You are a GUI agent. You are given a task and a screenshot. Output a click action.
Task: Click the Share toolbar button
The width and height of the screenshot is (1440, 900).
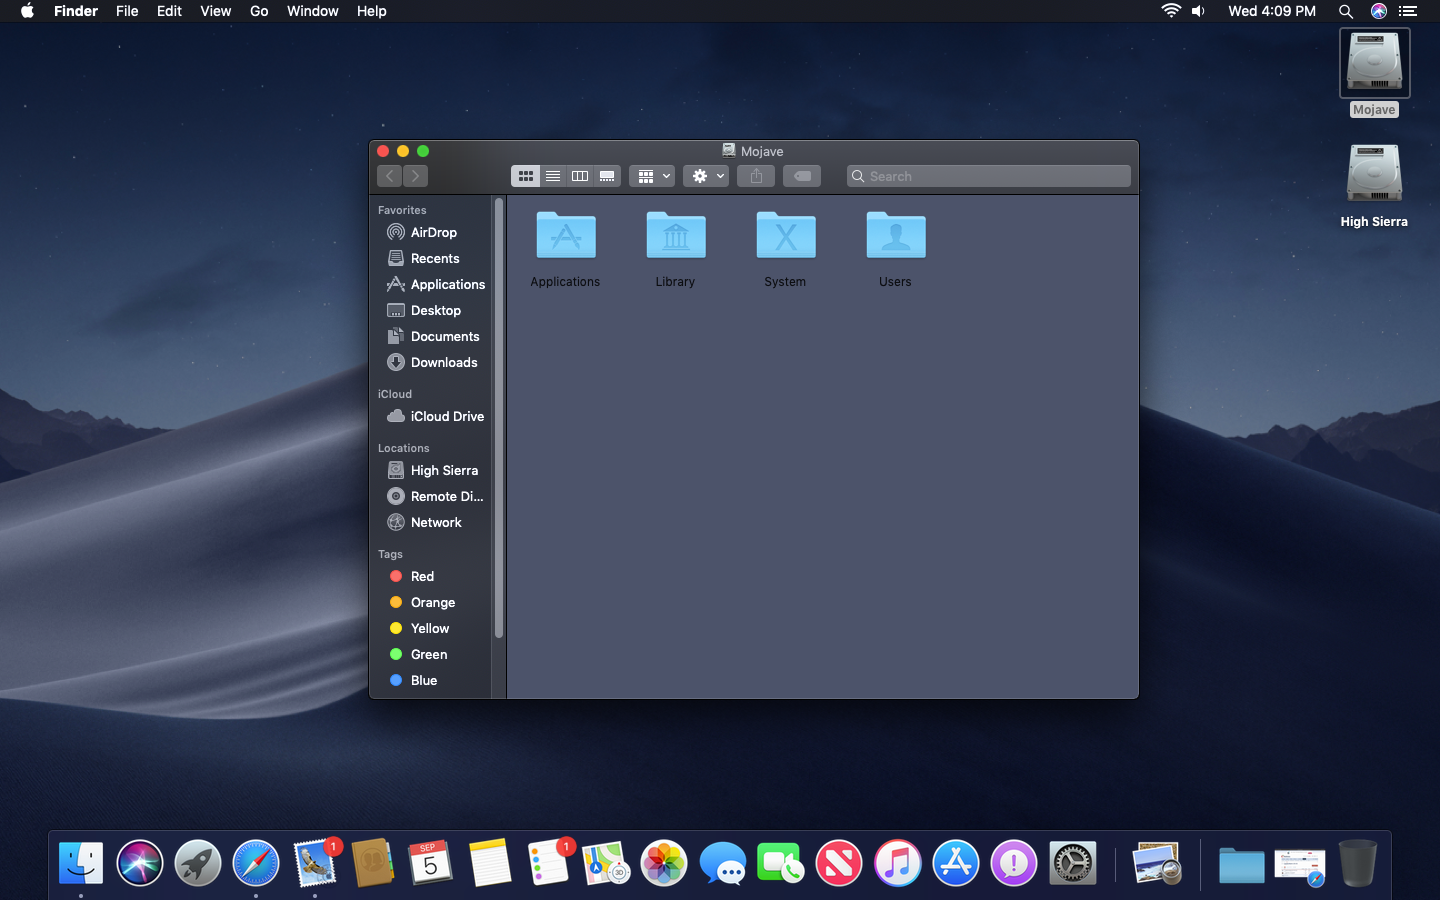tap(756, 176)
